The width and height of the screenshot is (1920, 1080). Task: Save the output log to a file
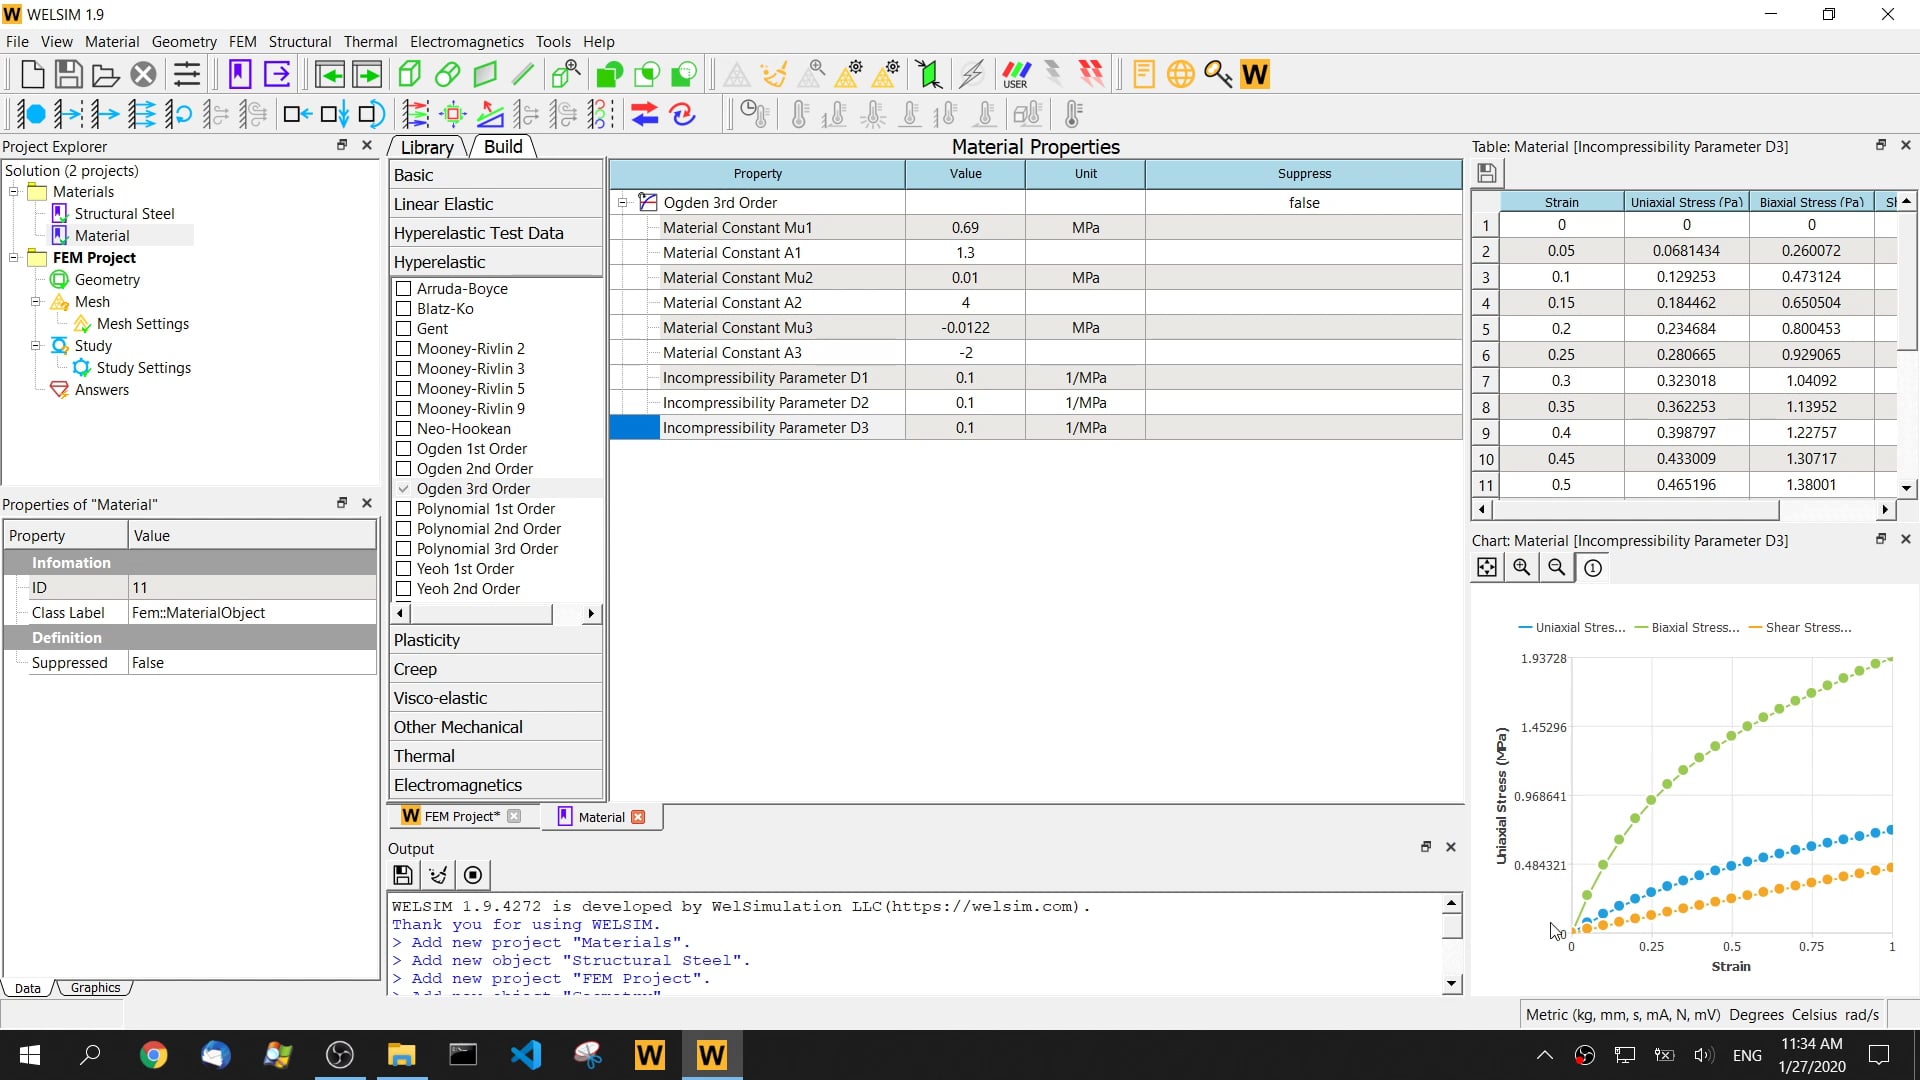(x=402, y=874)
